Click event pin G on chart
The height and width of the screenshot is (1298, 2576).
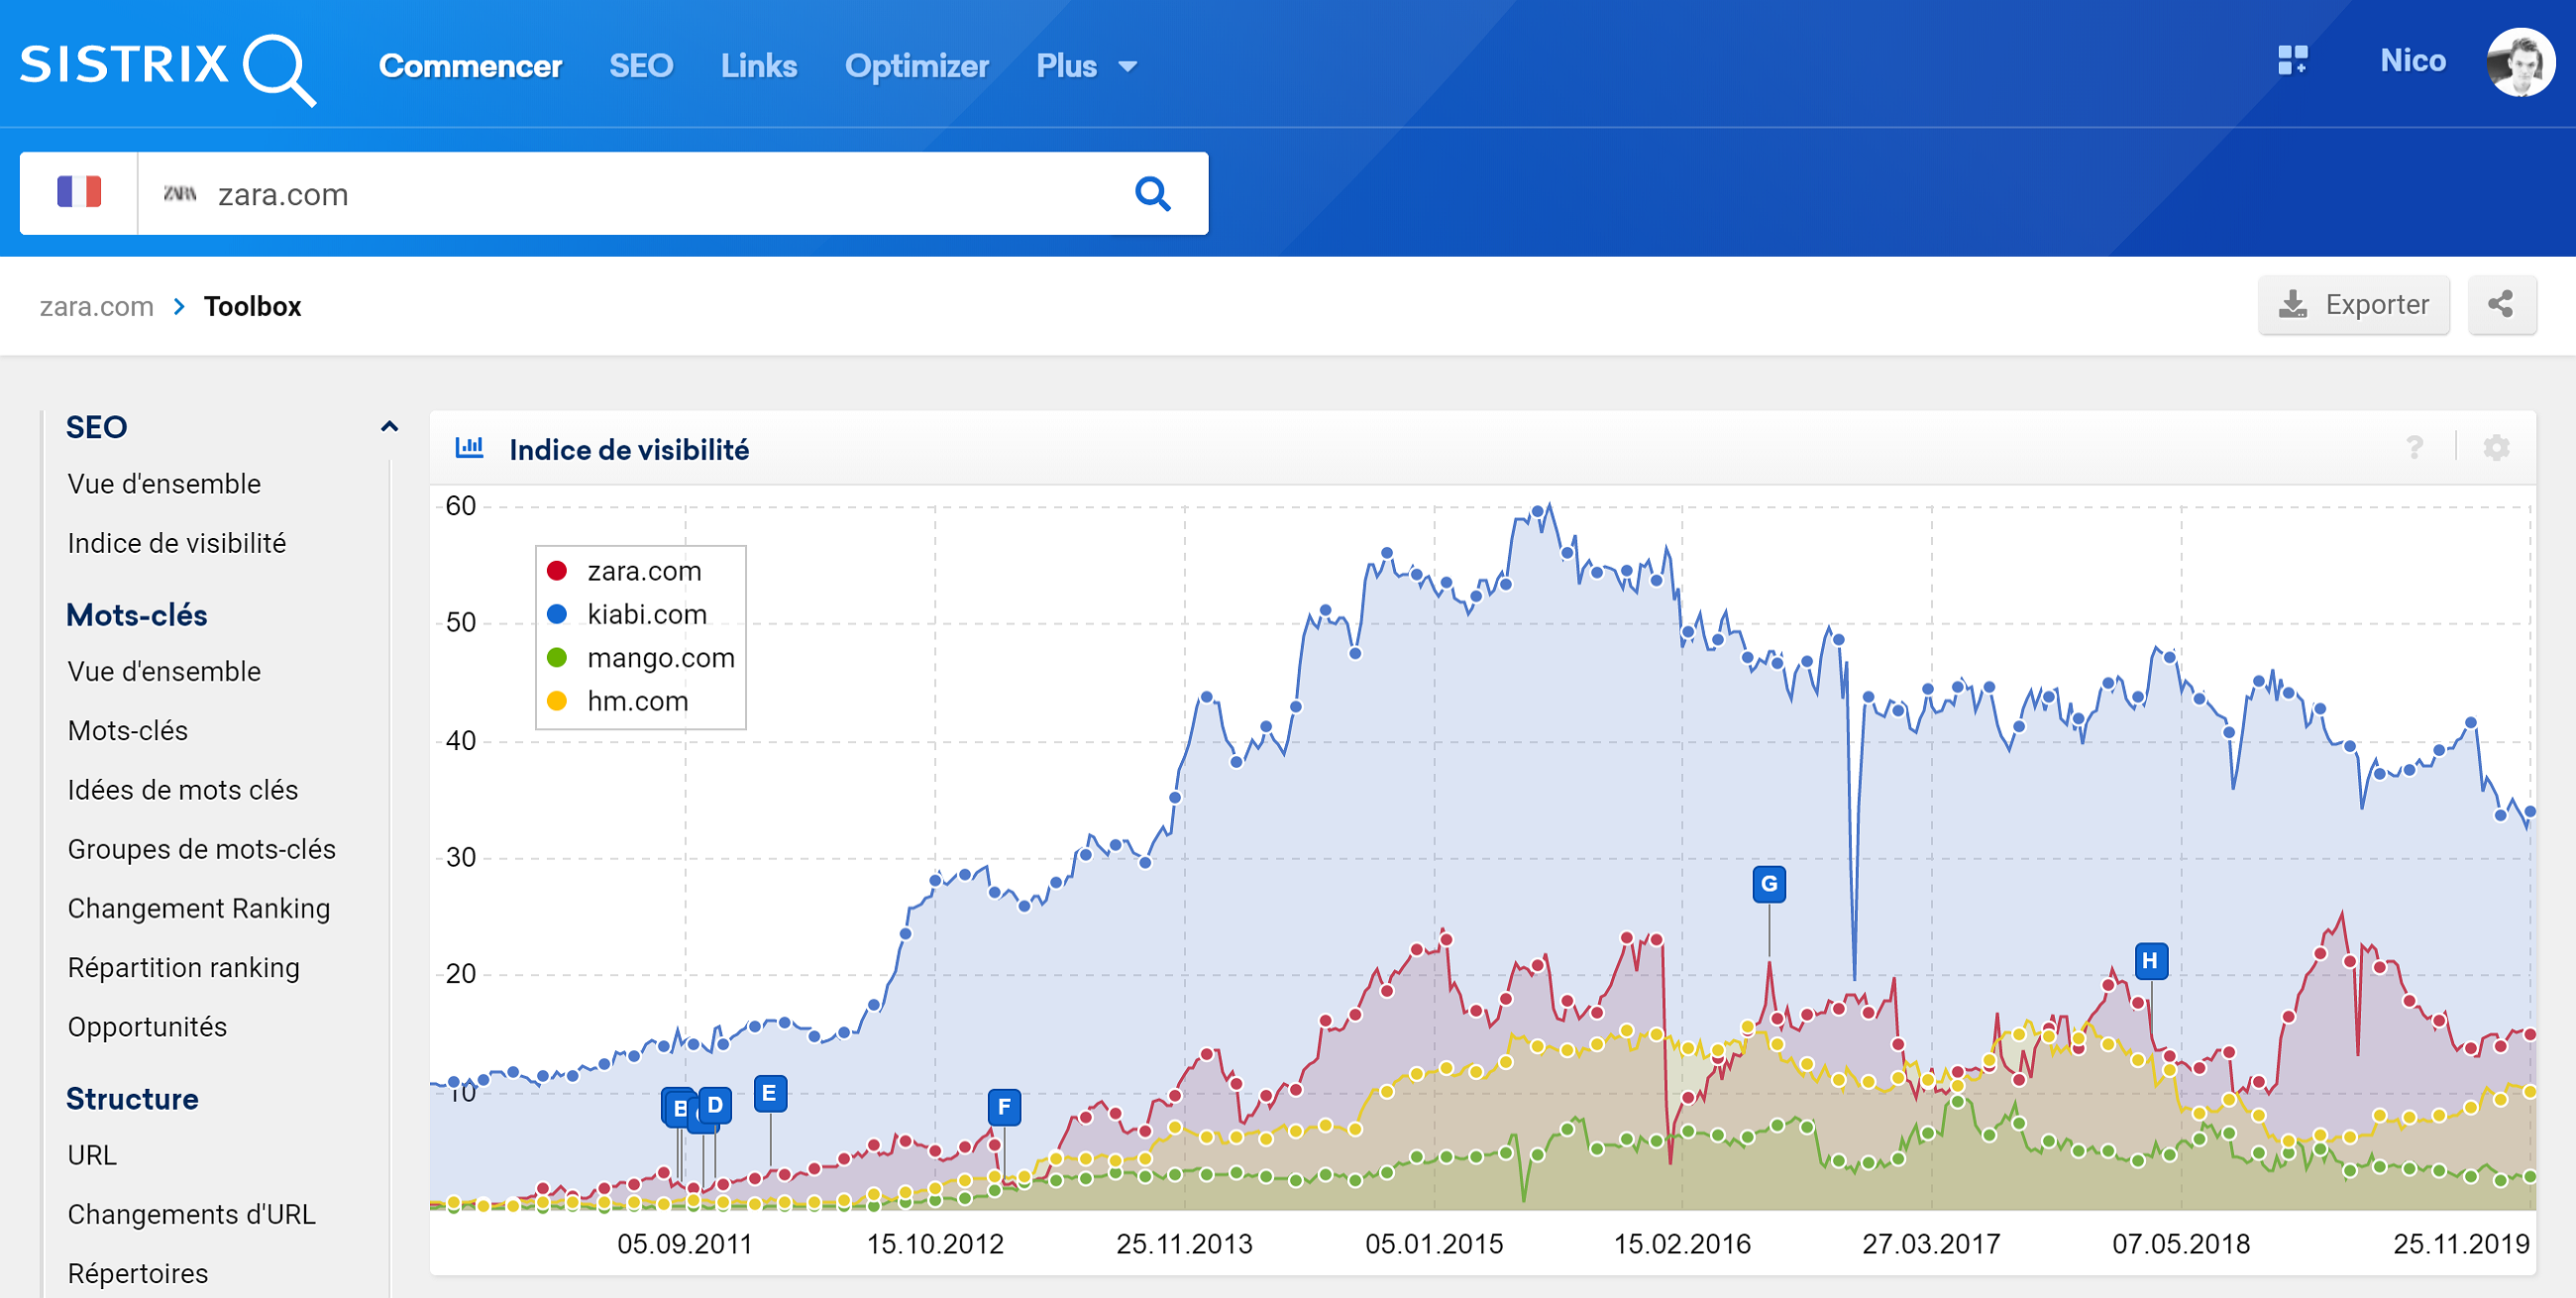tap(1769, 884)
